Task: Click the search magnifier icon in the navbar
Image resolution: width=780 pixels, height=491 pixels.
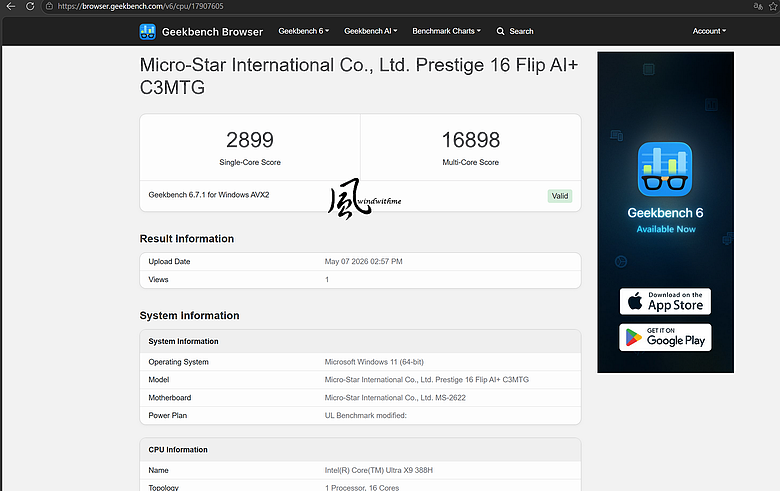Action: [500, 31]
